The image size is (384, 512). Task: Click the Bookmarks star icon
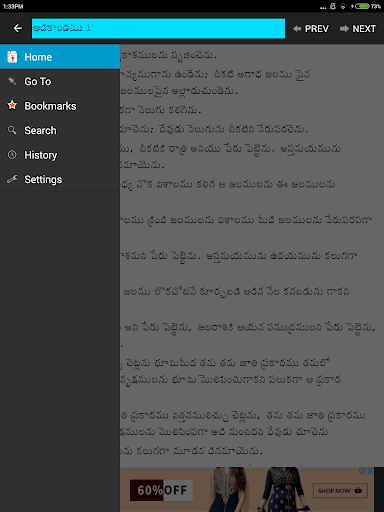(x=12, y=105)
